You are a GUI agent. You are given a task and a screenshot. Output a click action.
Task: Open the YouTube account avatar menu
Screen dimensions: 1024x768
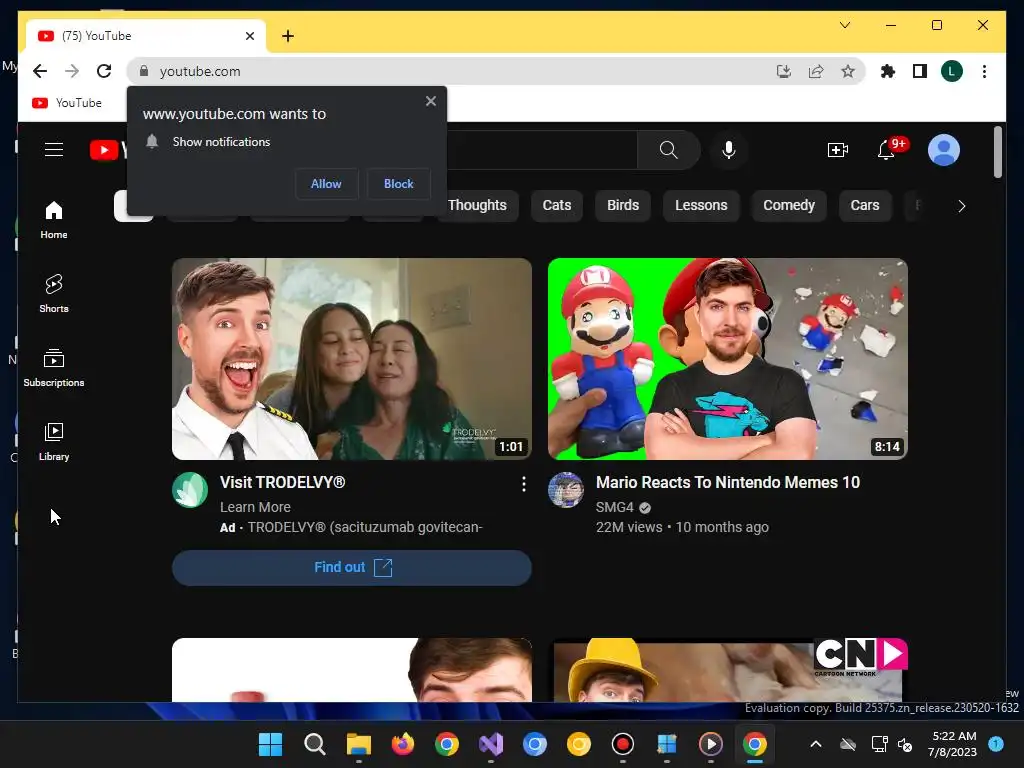pyautogui.click(x=944, y=150)
